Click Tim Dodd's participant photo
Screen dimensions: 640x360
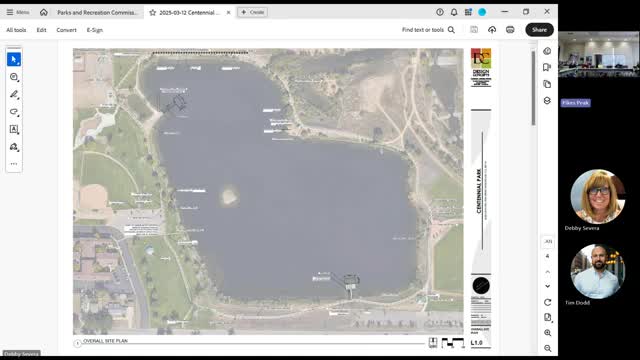598,271
